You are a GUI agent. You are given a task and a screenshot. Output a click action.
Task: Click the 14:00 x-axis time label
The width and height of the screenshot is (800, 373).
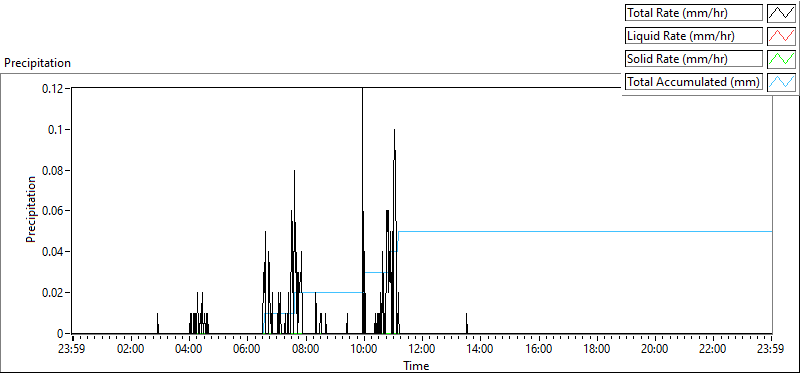coord(480,349)
